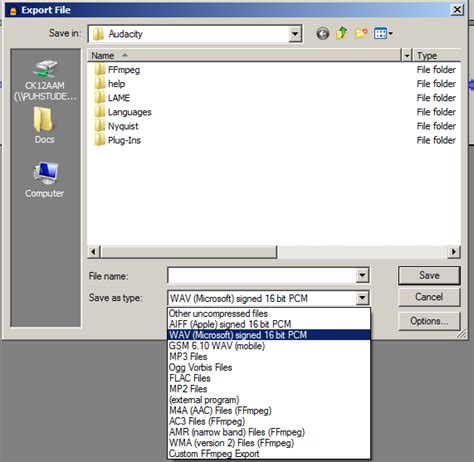Viewport: 474px width, 462px height.
Task: Choose GSM 6.10 WAV (mobile) format
Action: point(269,346)
